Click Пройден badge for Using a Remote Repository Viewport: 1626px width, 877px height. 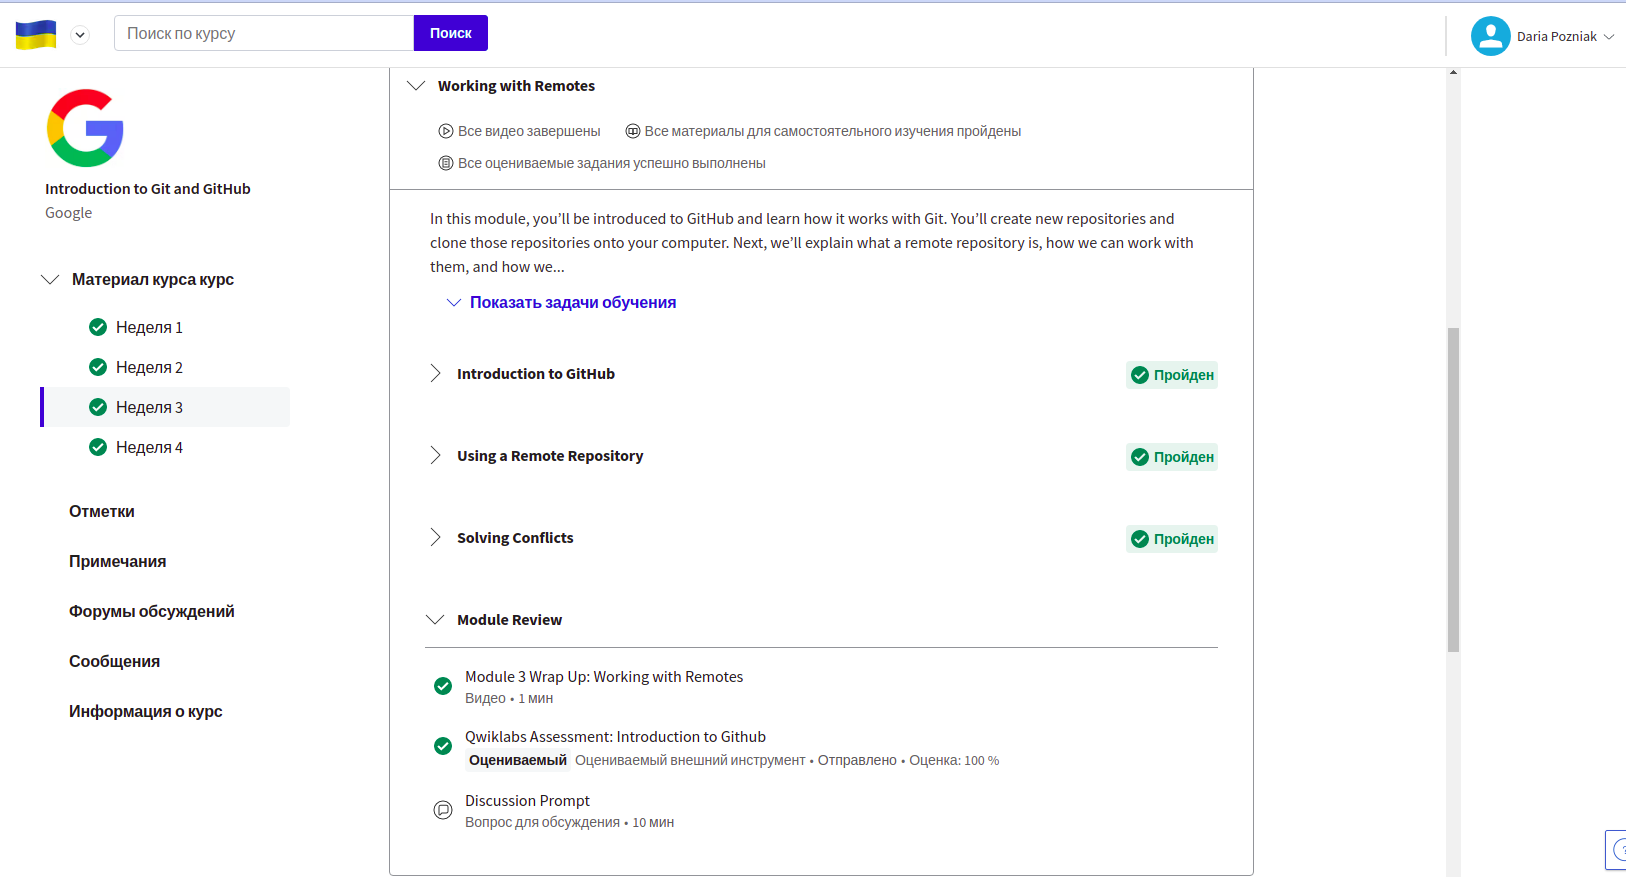tap(1172, 457)
